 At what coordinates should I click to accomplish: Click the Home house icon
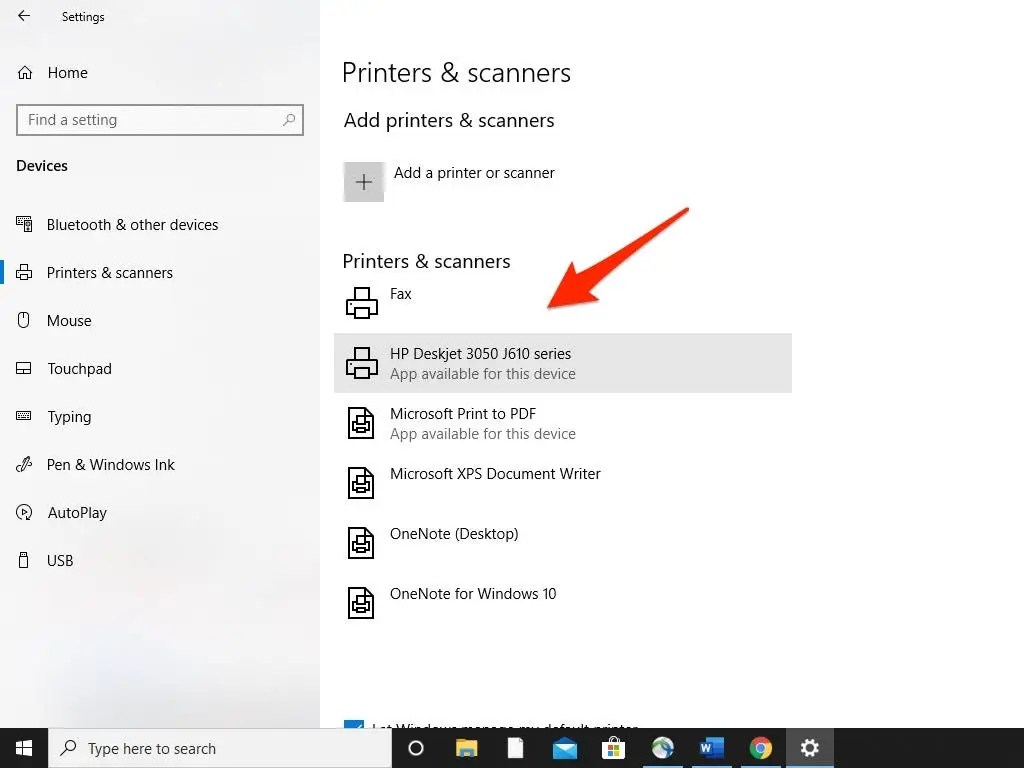(25, 72)
